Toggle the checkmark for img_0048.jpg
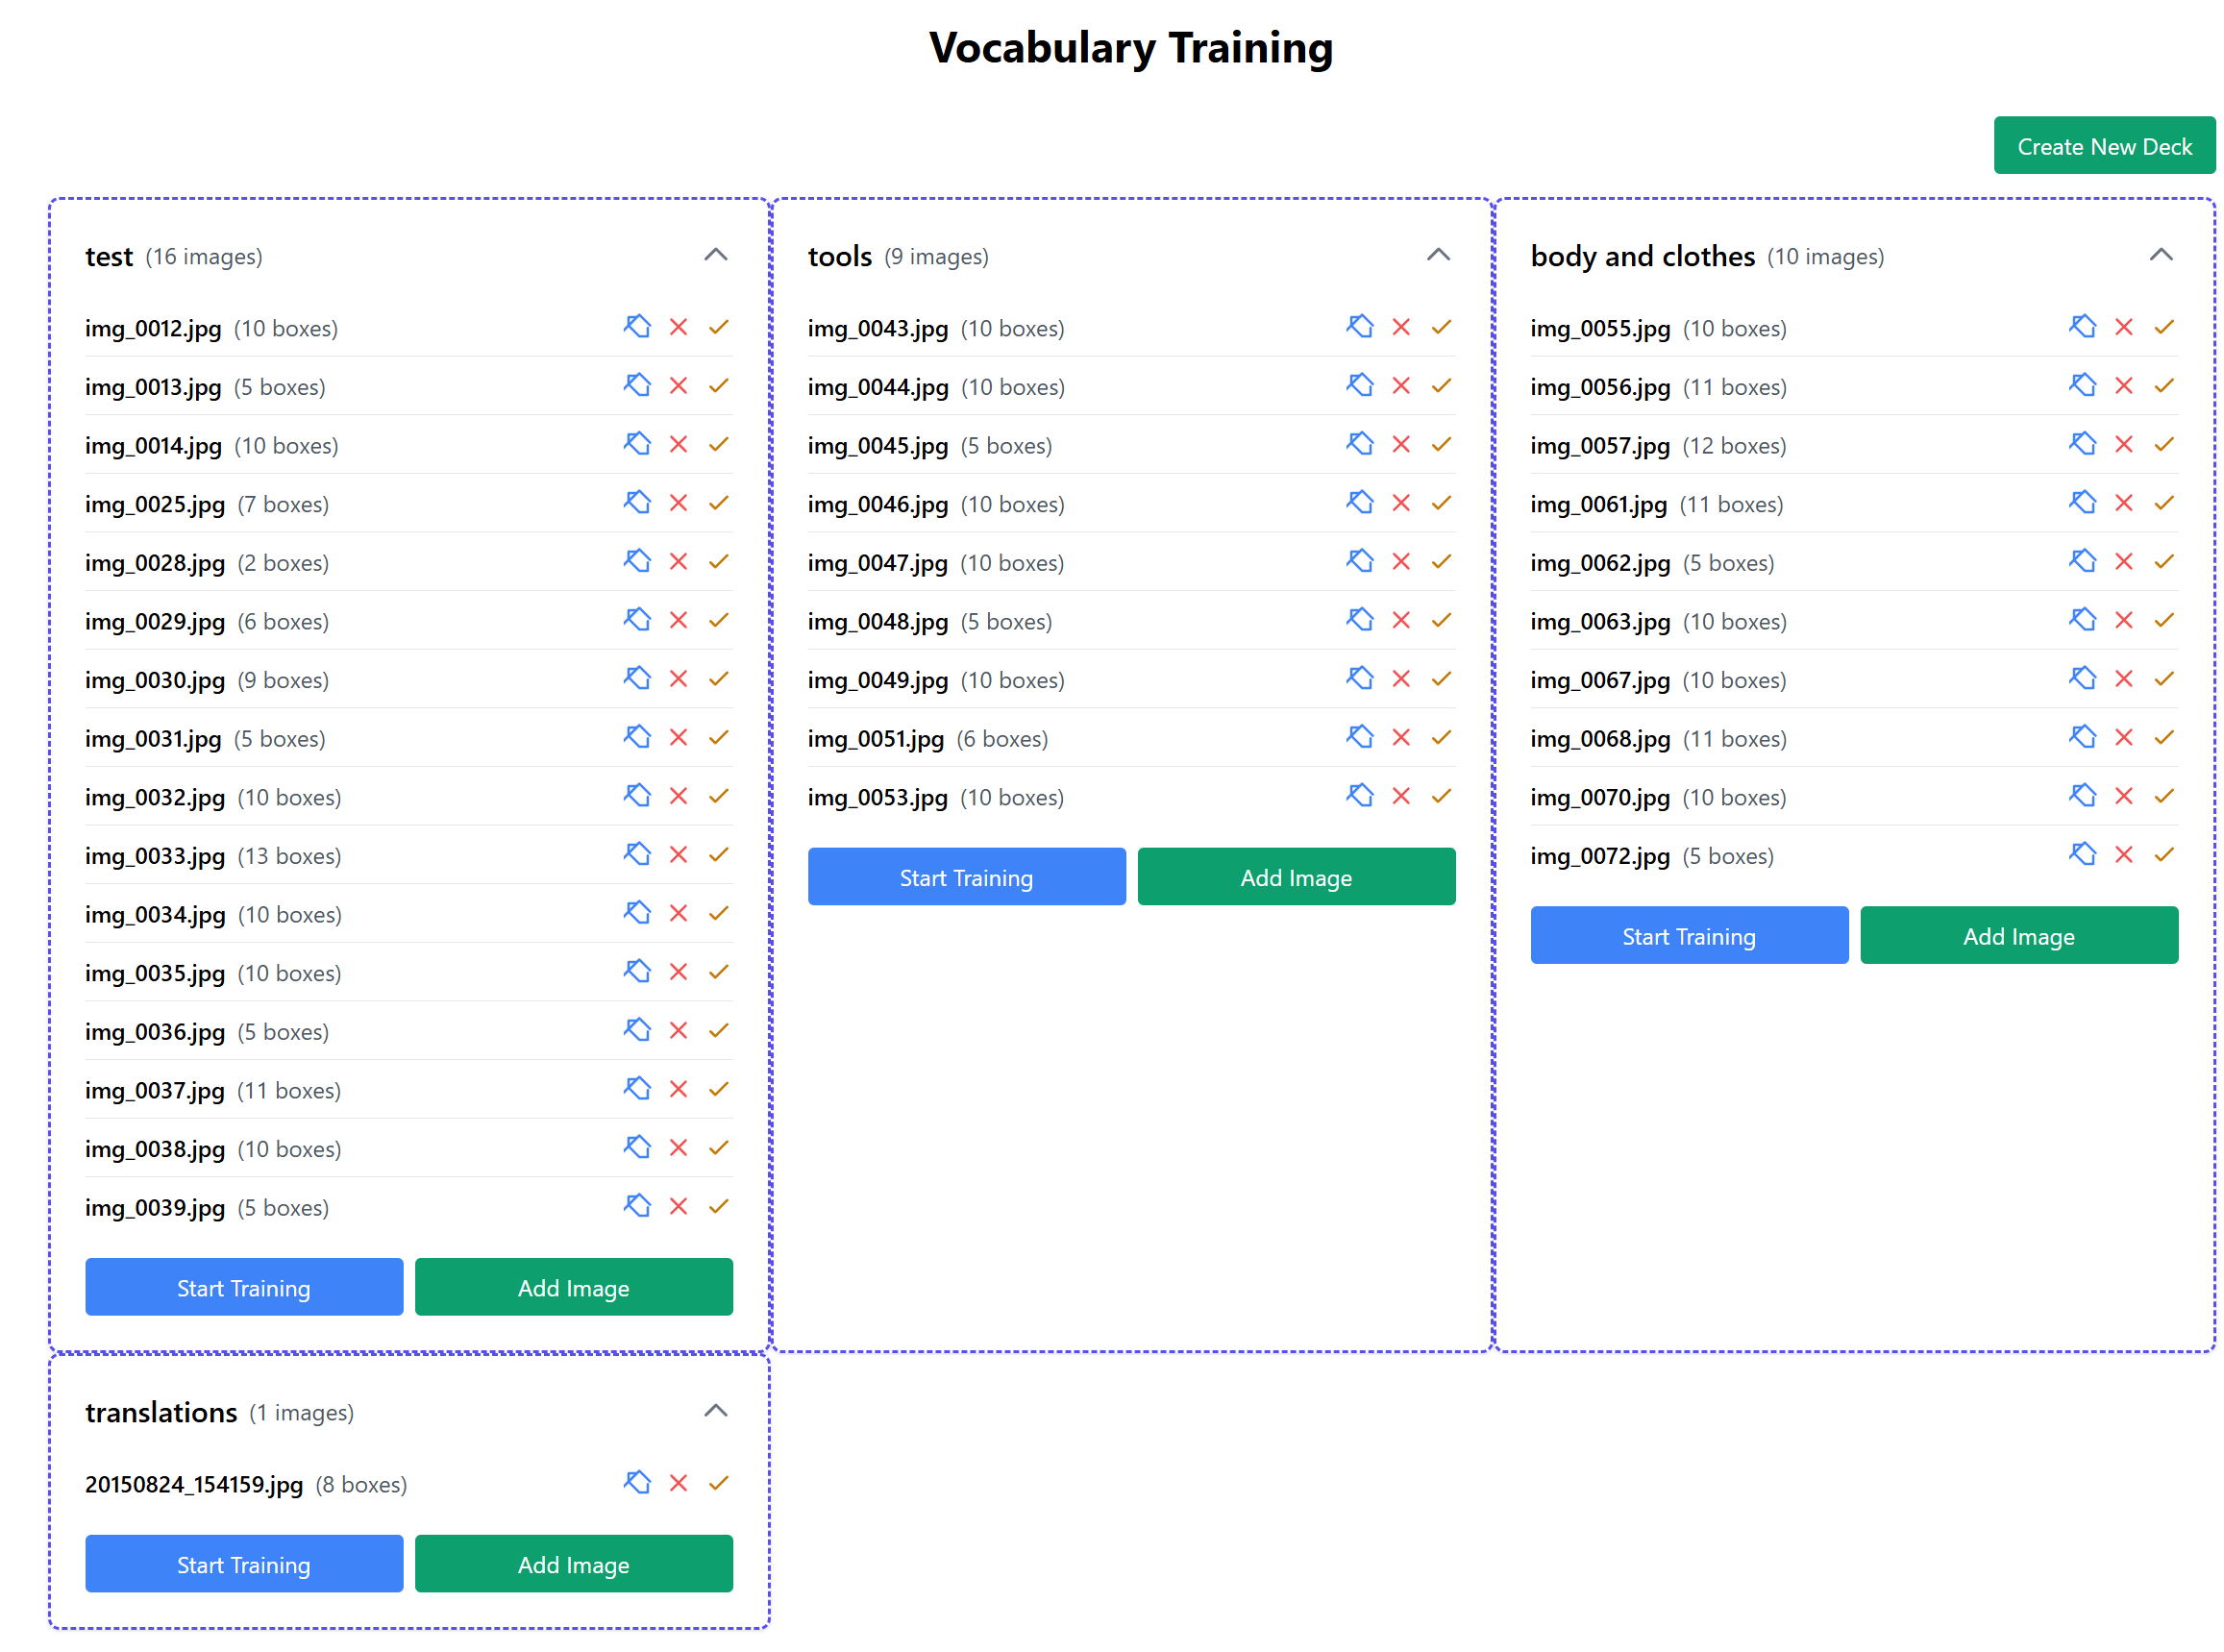The height and width of the screenshot is (1652, 2224). [x=1440, y=620]
